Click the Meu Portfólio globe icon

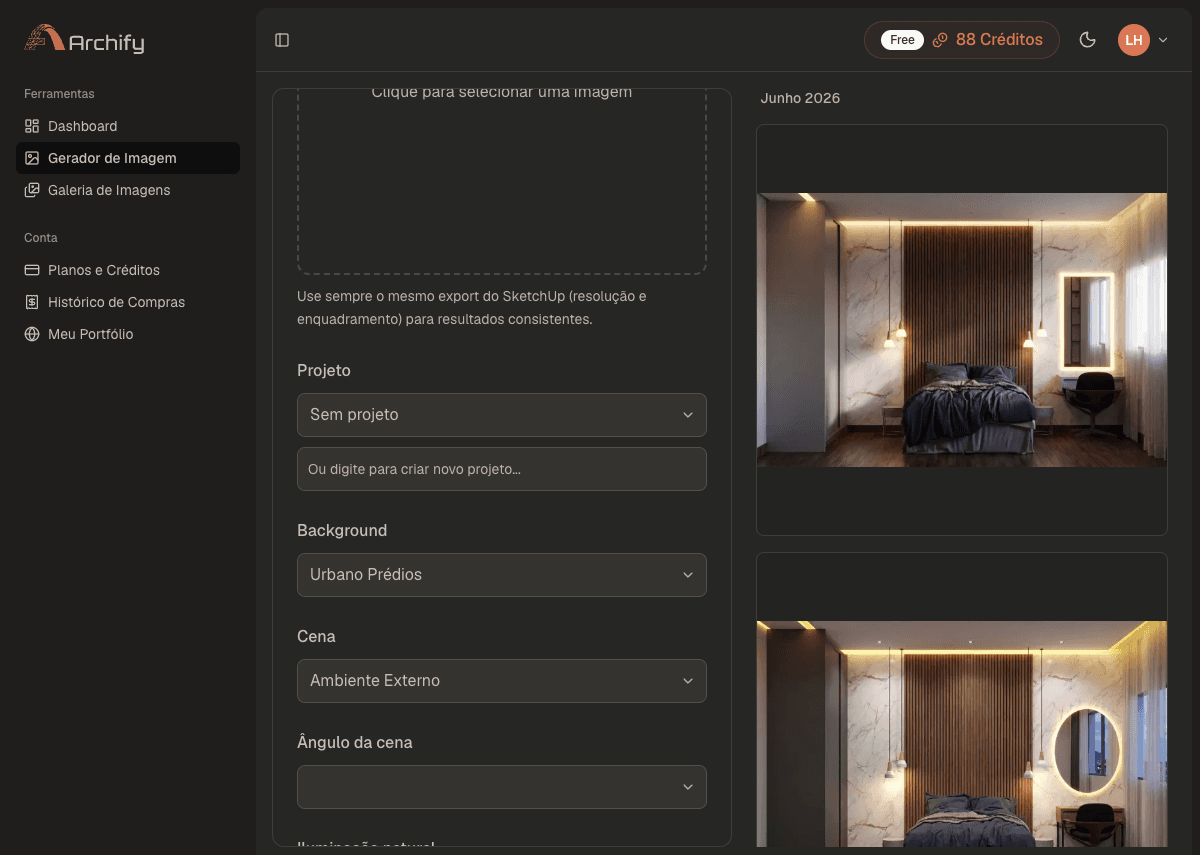point(32,334)
